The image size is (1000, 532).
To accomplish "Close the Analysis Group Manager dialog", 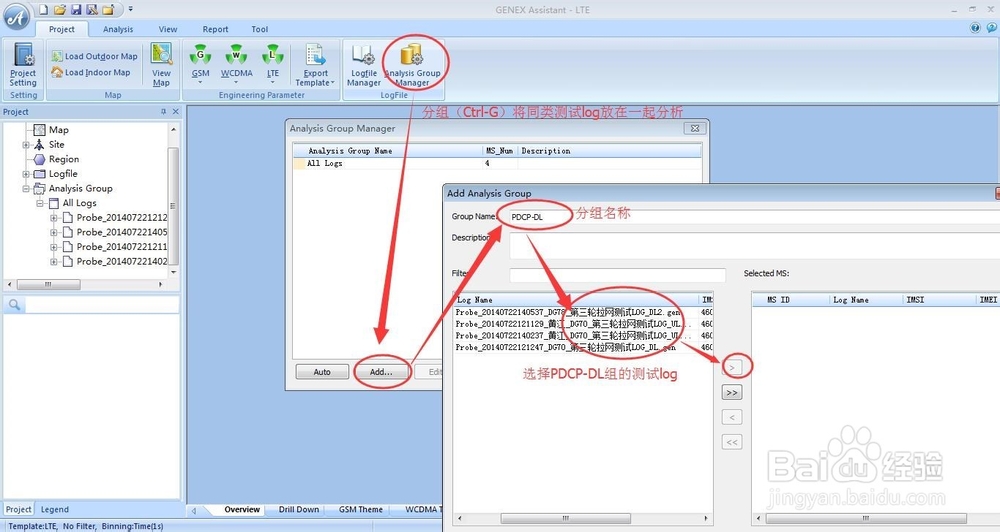I will pos(695,128).
